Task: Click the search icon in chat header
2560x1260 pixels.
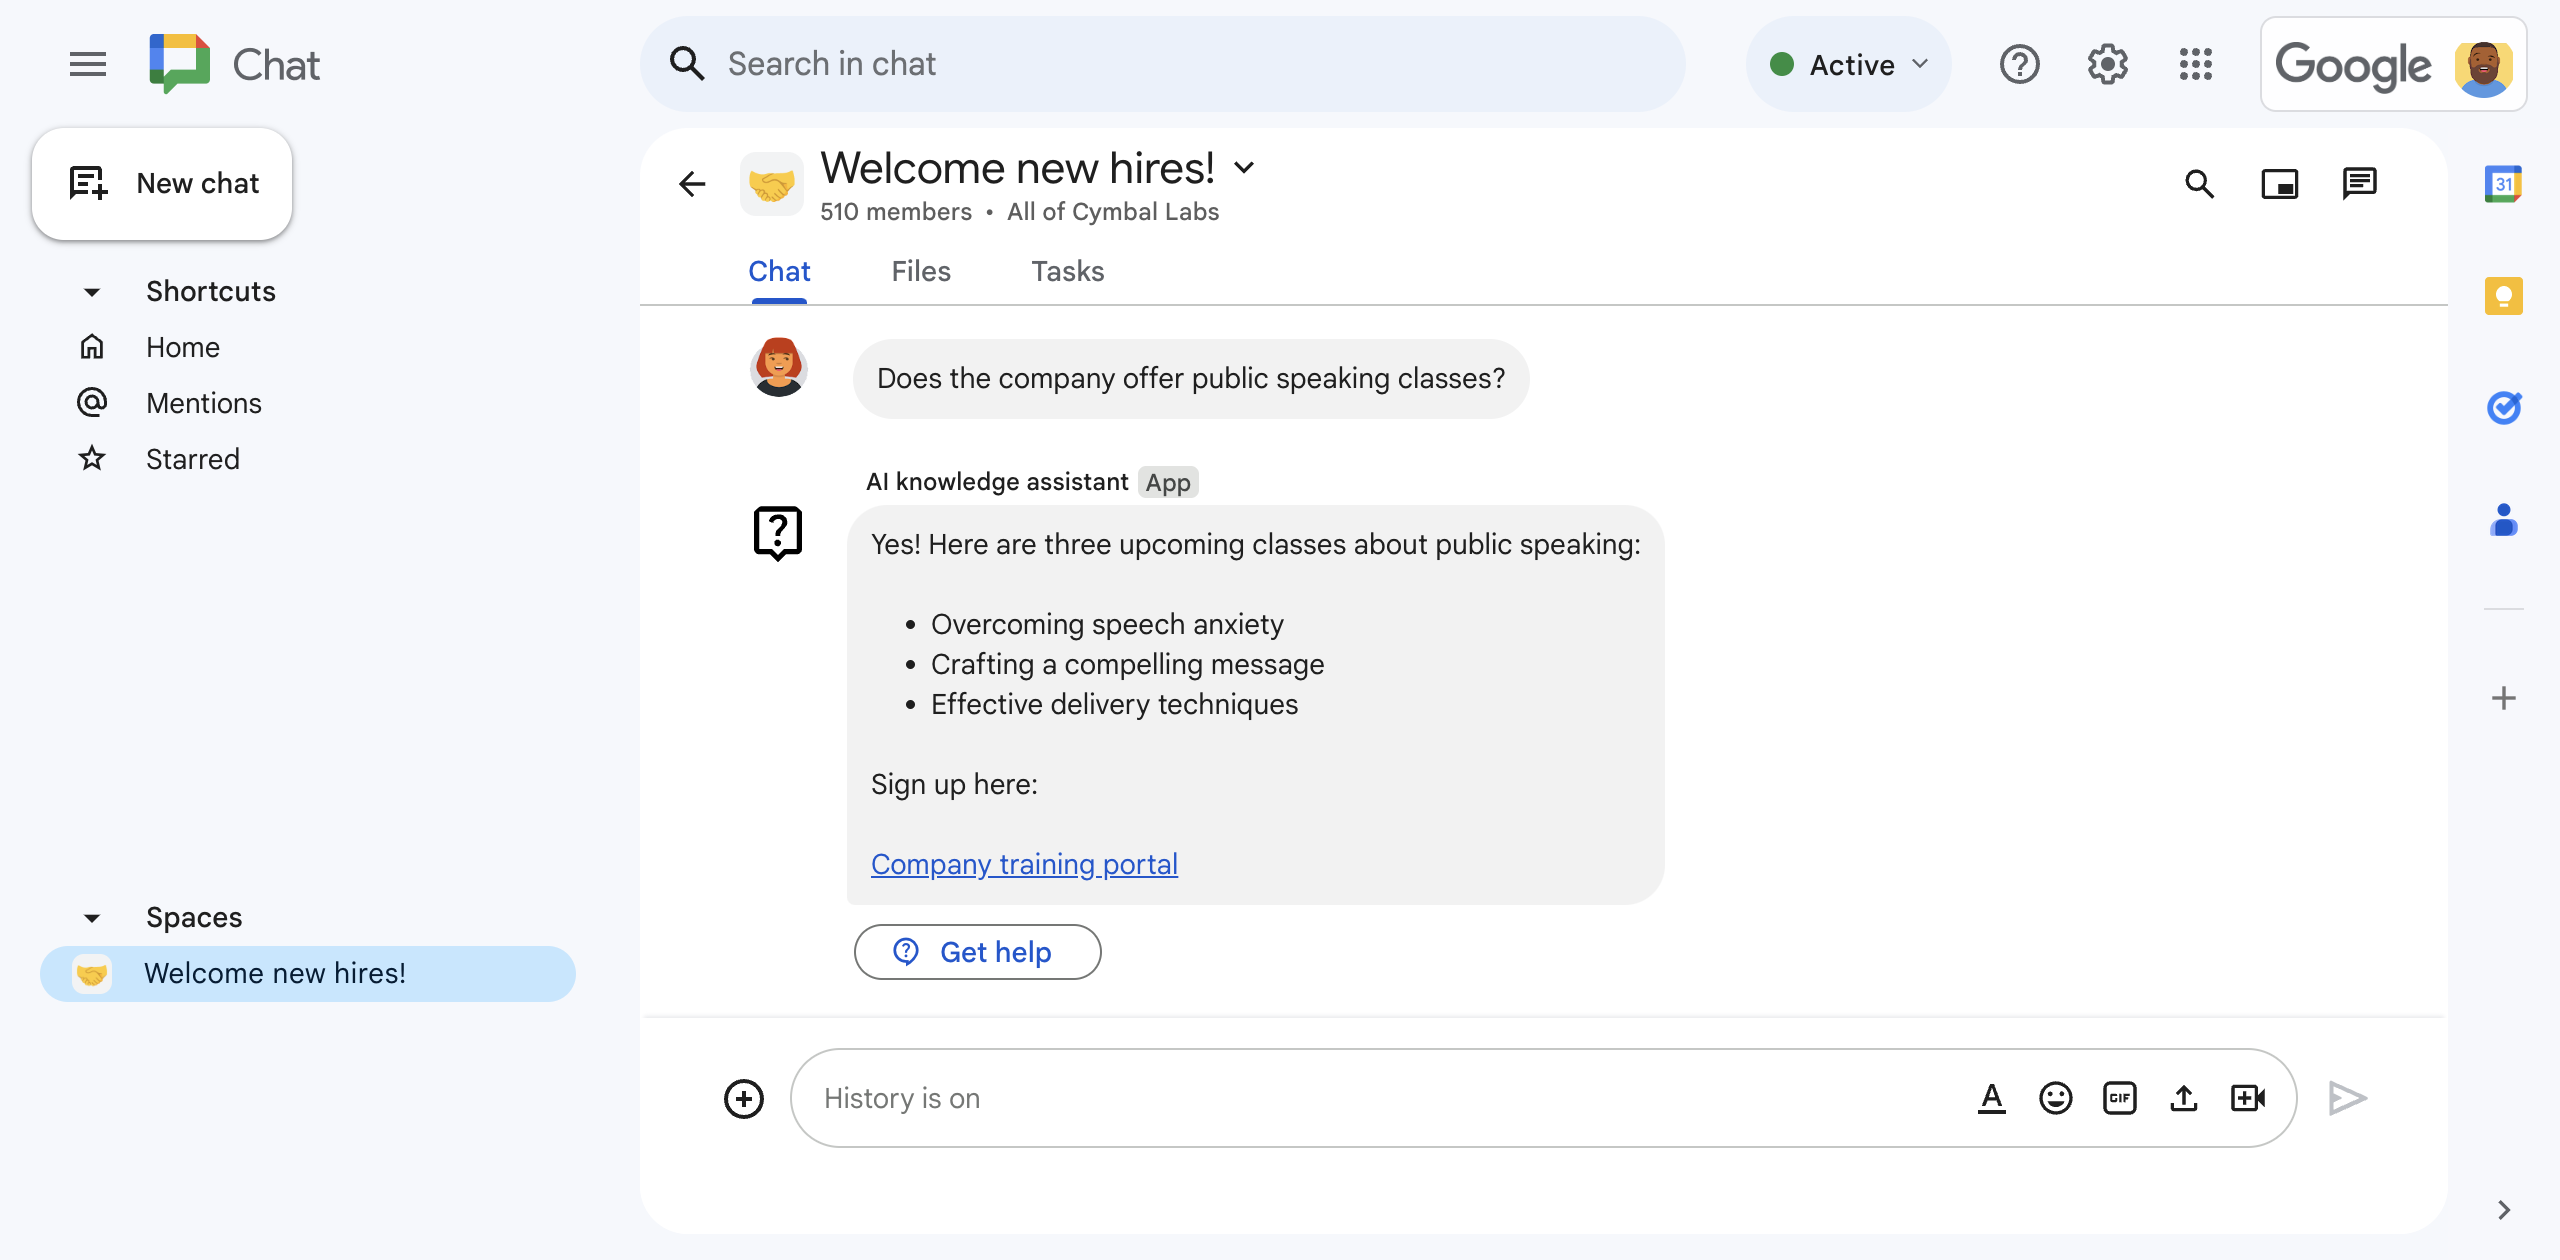Action: click(2204, 181)
